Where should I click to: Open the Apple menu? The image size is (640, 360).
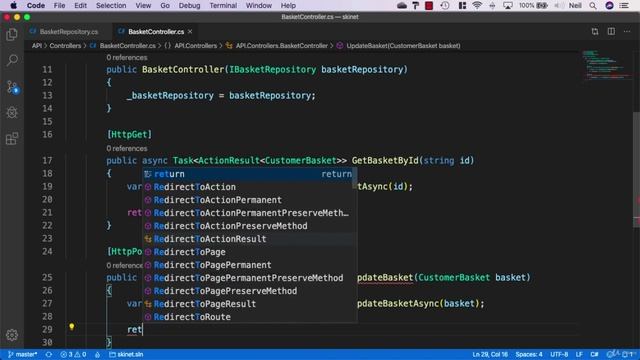[x=13, y=6]
